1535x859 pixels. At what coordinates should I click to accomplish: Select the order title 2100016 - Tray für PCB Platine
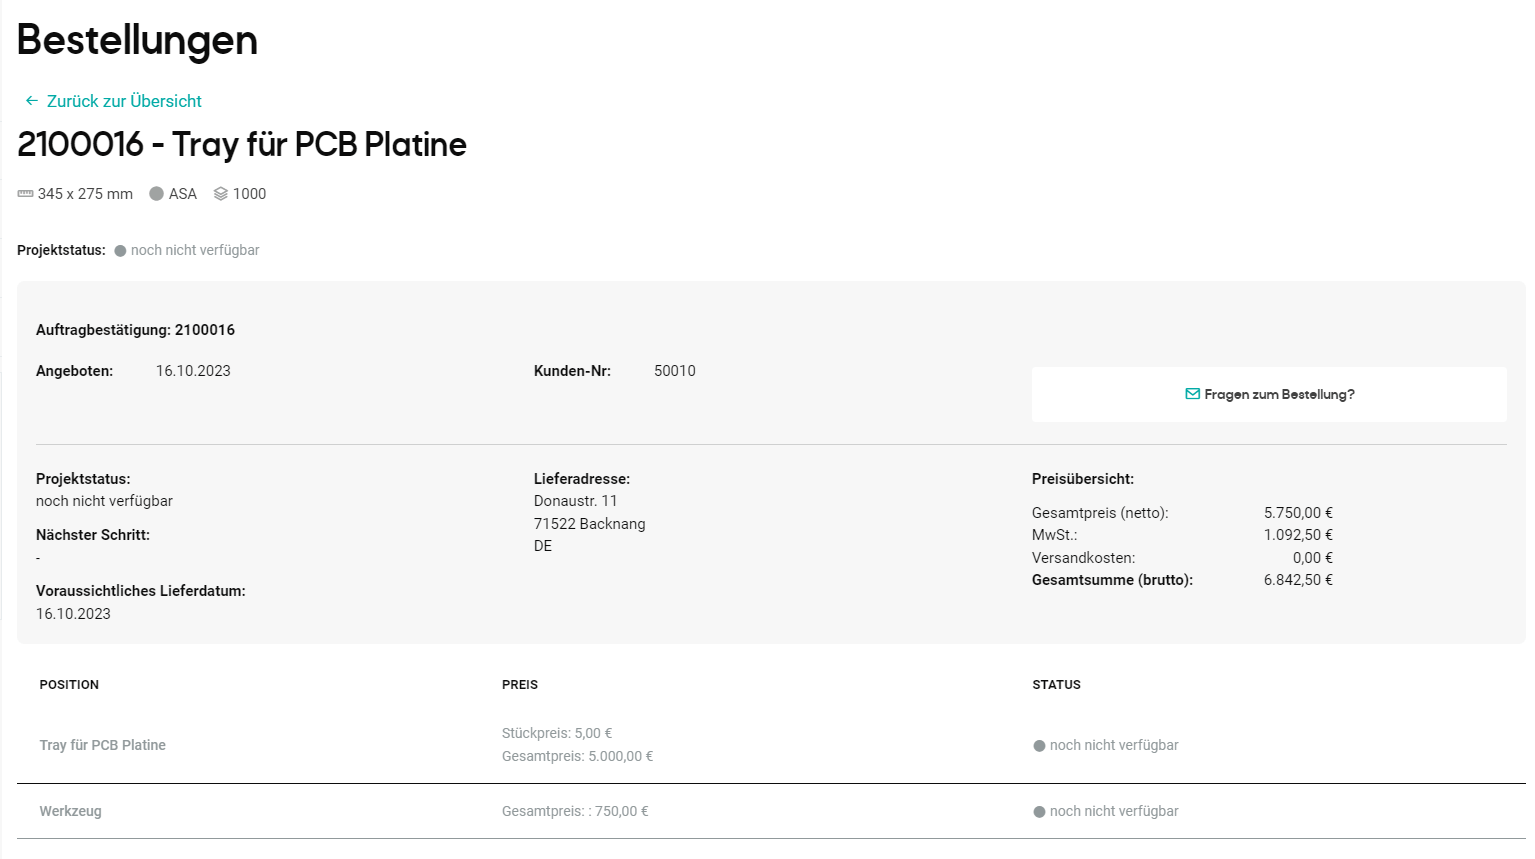tap(241, 144)
